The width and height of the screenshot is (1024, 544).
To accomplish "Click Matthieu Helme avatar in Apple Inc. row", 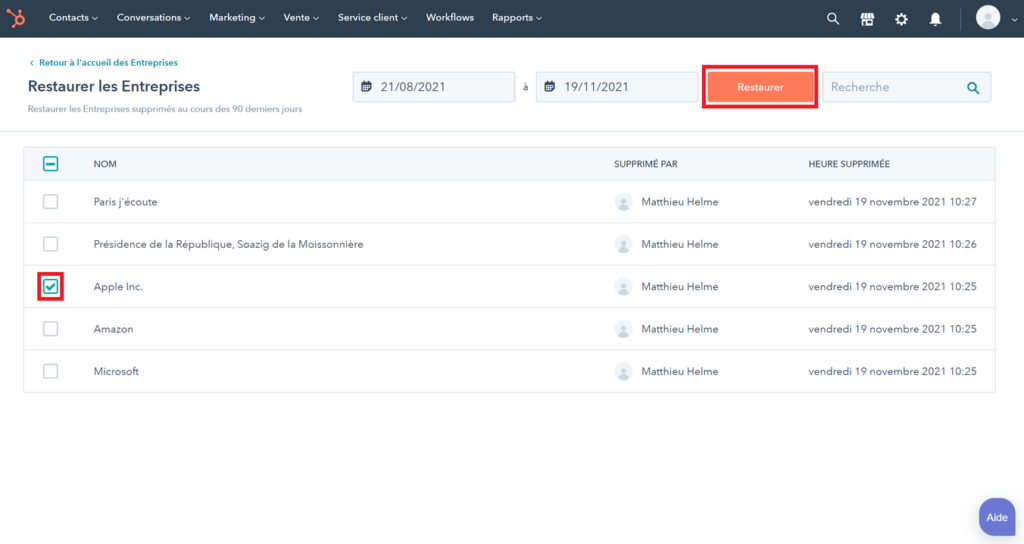I will coord(623,287).
